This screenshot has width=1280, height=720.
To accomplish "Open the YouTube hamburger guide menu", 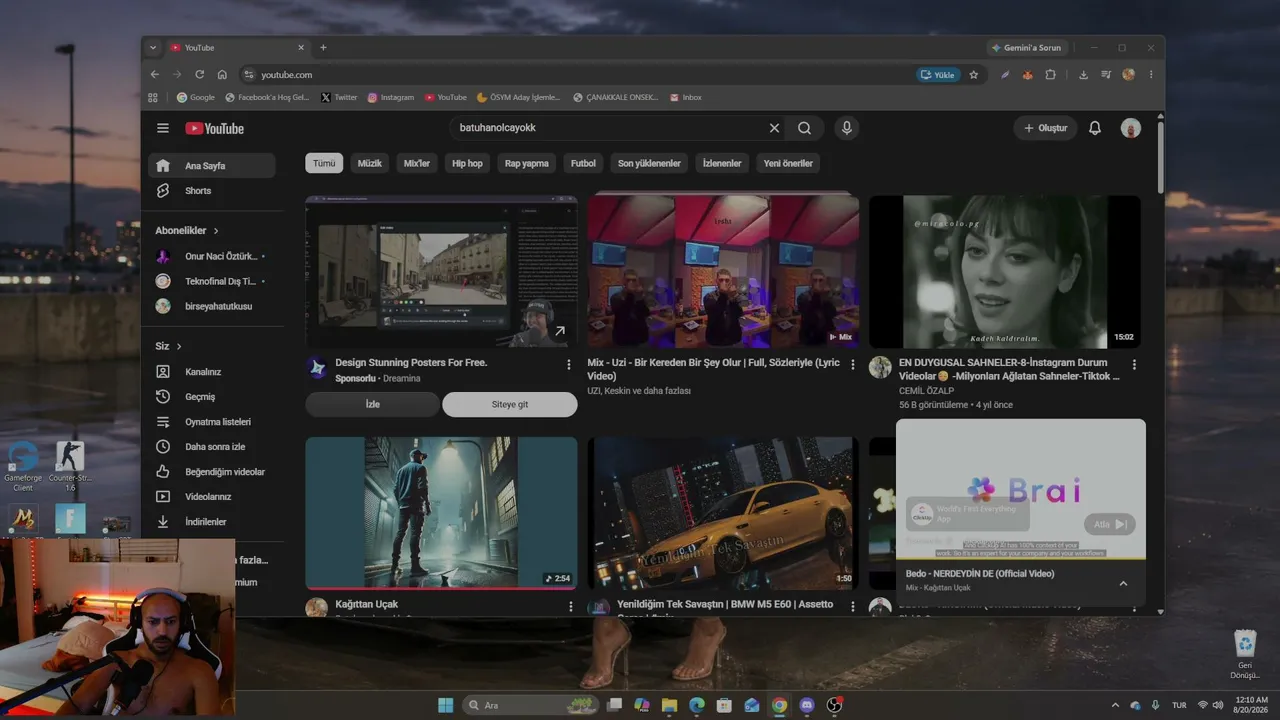I will (x=163, y=128).
